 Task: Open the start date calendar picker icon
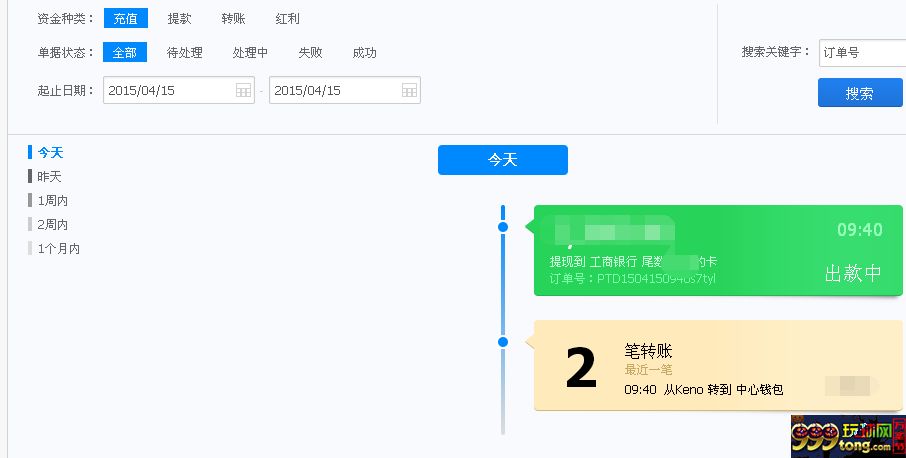[x=243, y=90]
